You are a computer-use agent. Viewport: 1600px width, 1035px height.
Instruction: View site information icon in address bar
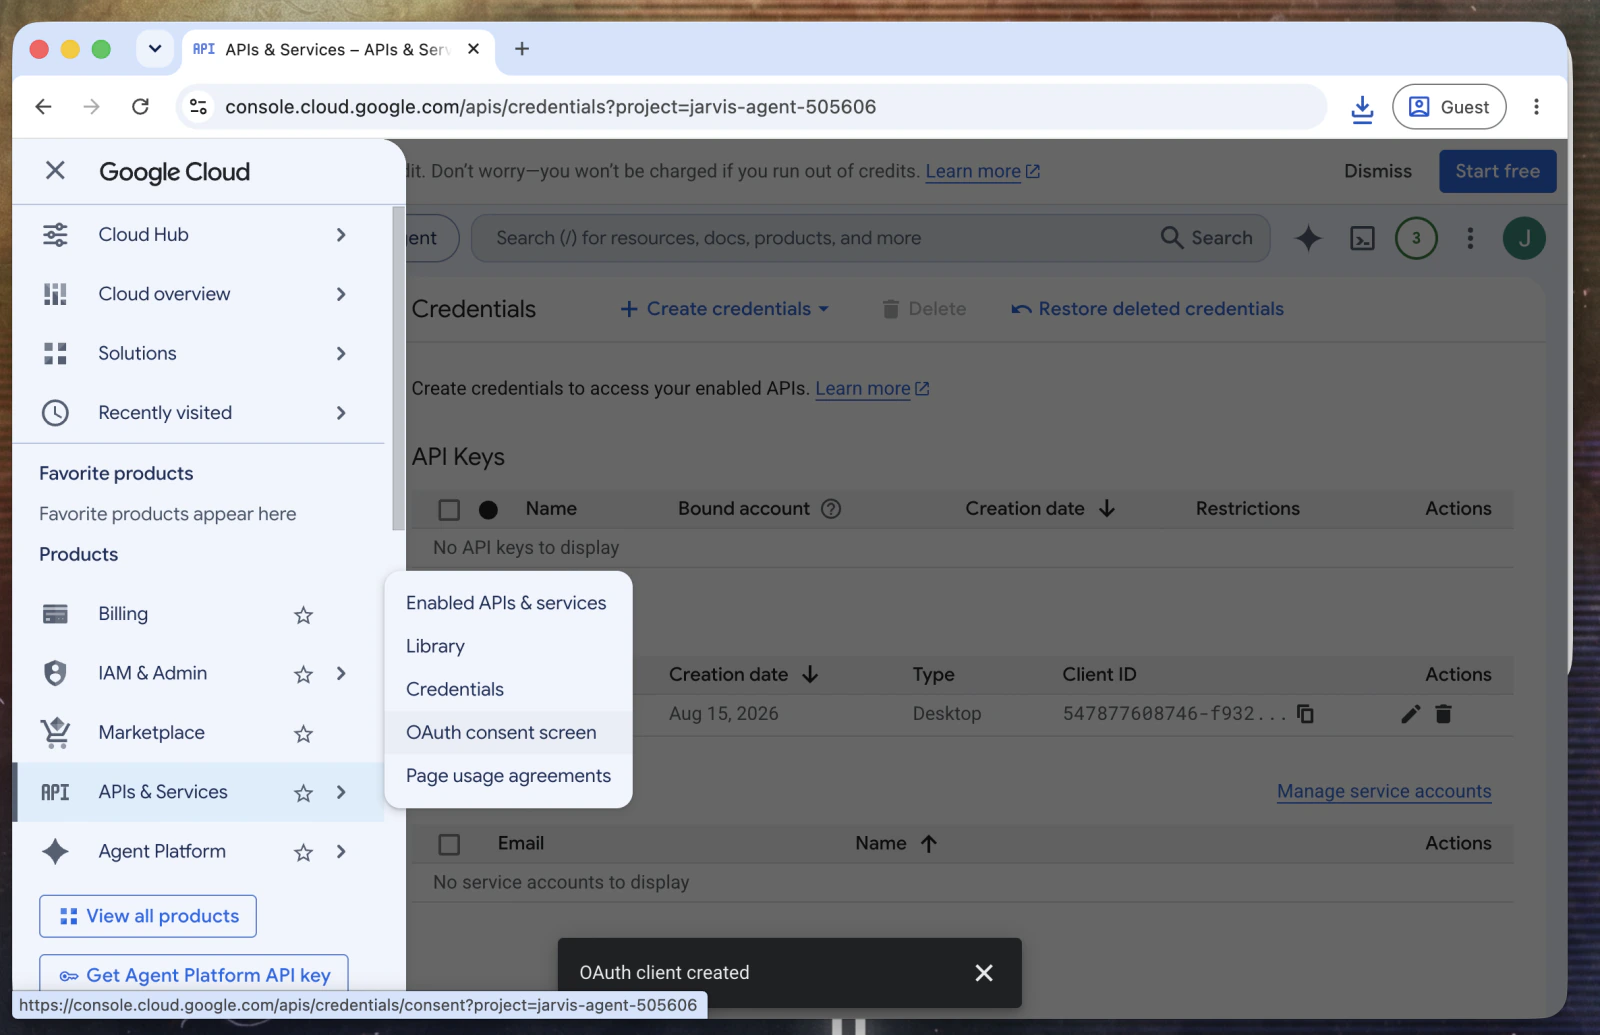[x=198, y=107]
